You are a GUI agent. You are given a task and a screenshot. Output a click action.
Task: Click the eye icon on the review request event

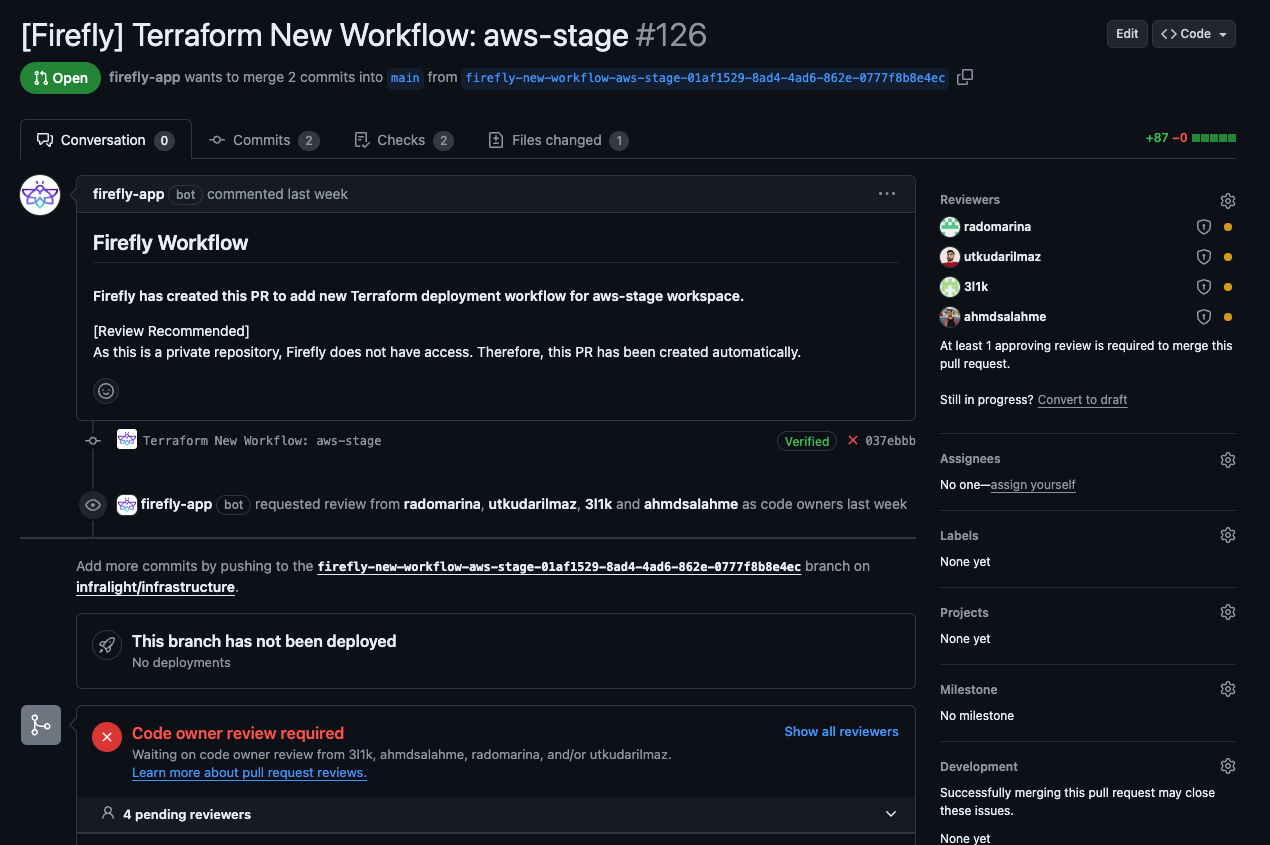(93, 505)
